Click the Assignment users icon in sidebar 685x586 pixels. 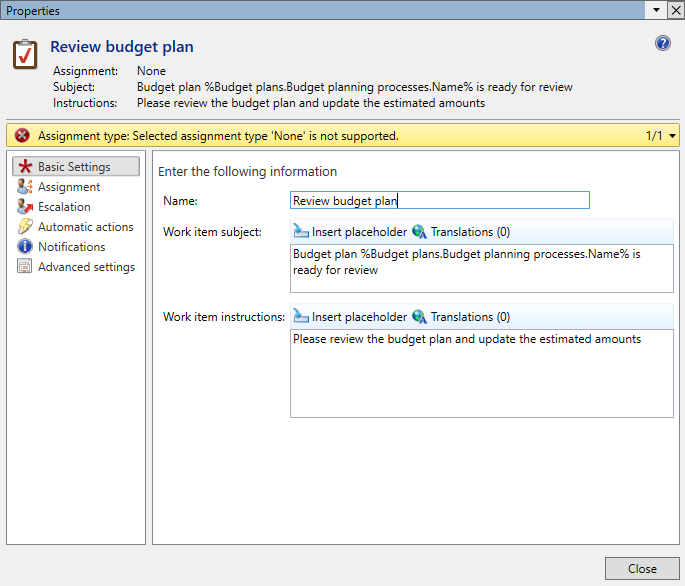tap(25, 187)
